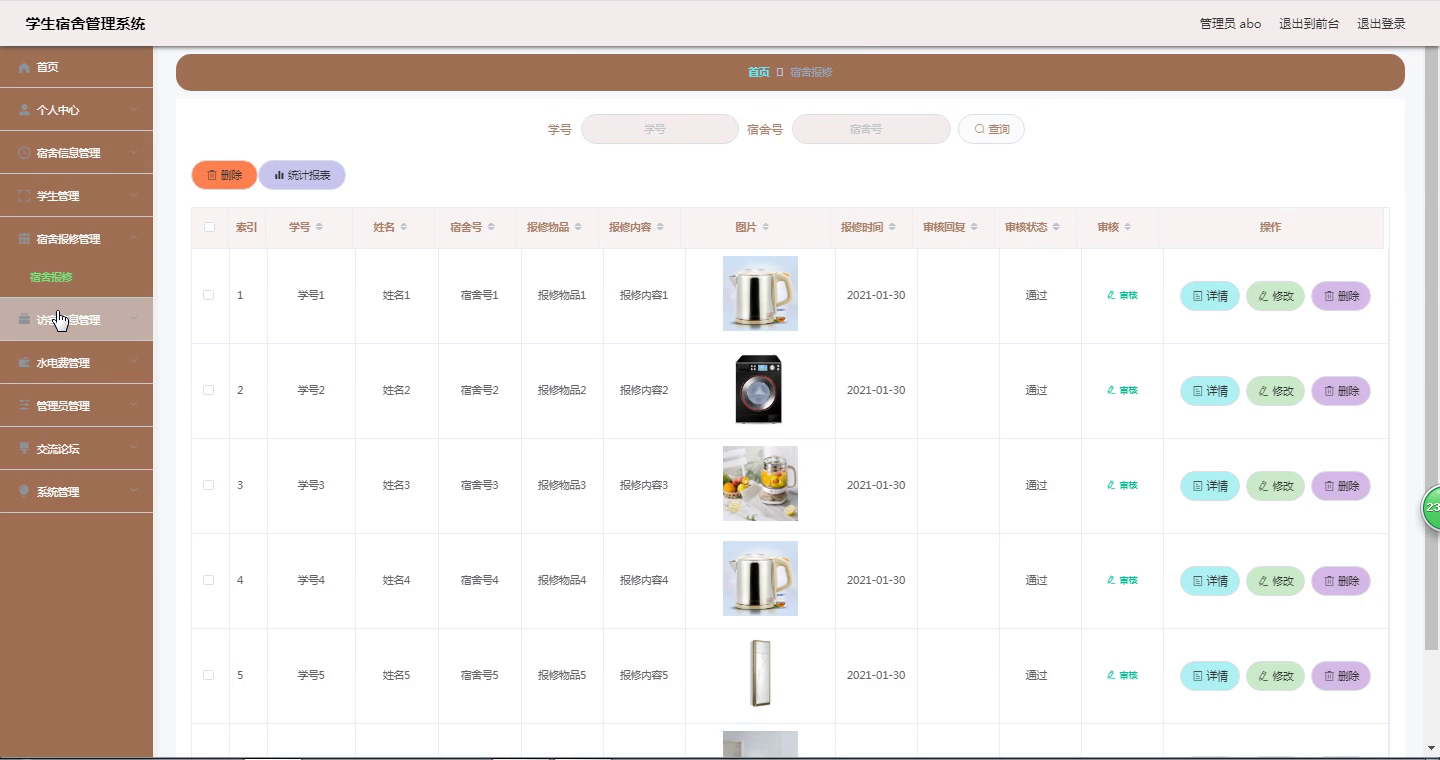Click the icon next to 宿舍信息管理

coord(25,153)
